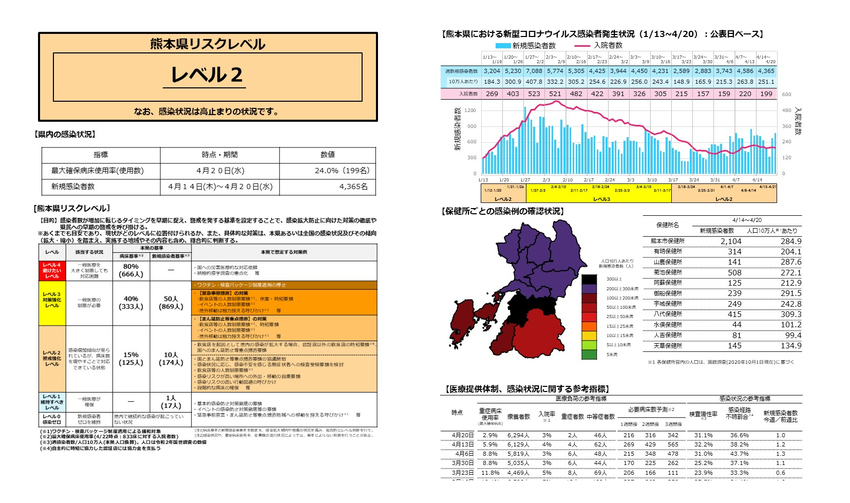The width and height of the screenshot is (850, 503).
Task: Click the 6,294人 recuperating count
Action: coord(518,435)
